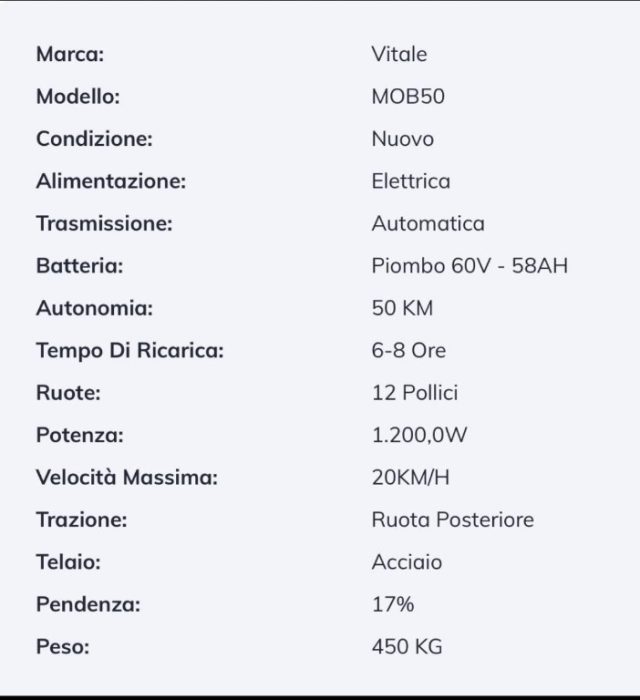Click the "Automatica" transmission value
This screenshot has height=700, width=640.
(427, 224)
